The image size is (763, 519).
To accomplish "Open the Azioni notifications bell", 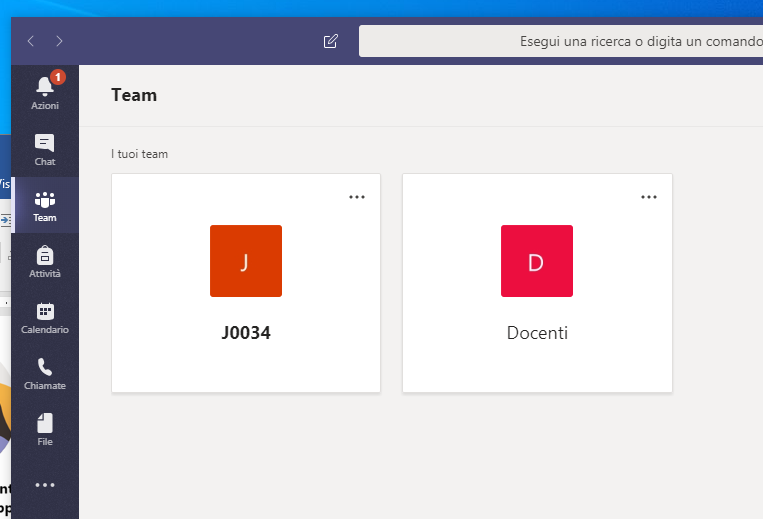I will [45, 92].
